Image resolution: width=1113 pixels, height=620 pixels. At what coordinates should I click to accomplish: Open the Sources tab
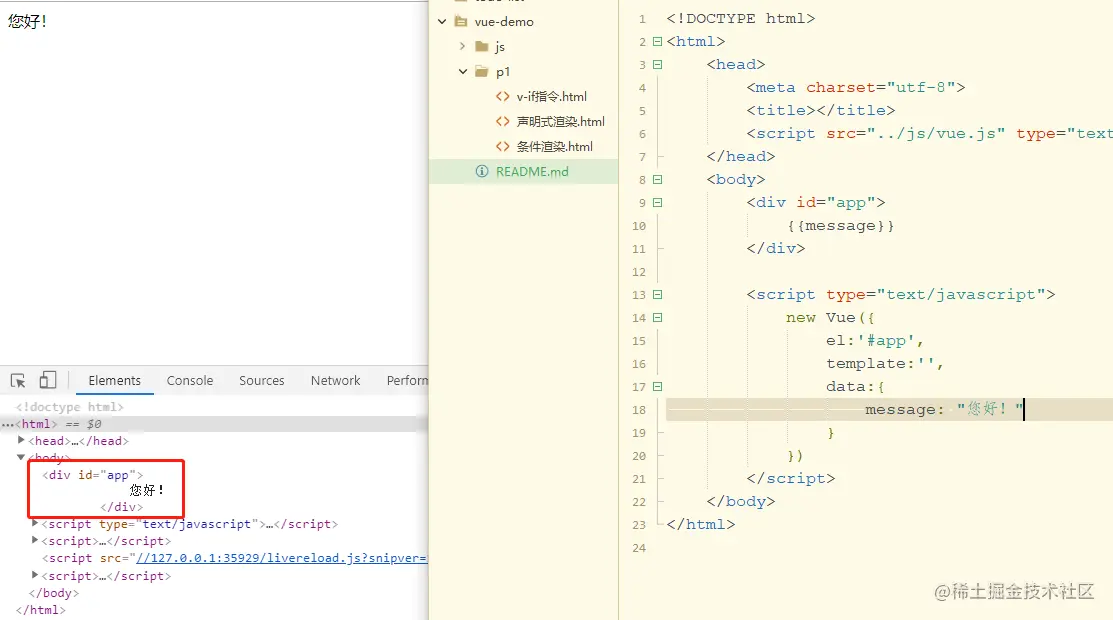[261, 381]
